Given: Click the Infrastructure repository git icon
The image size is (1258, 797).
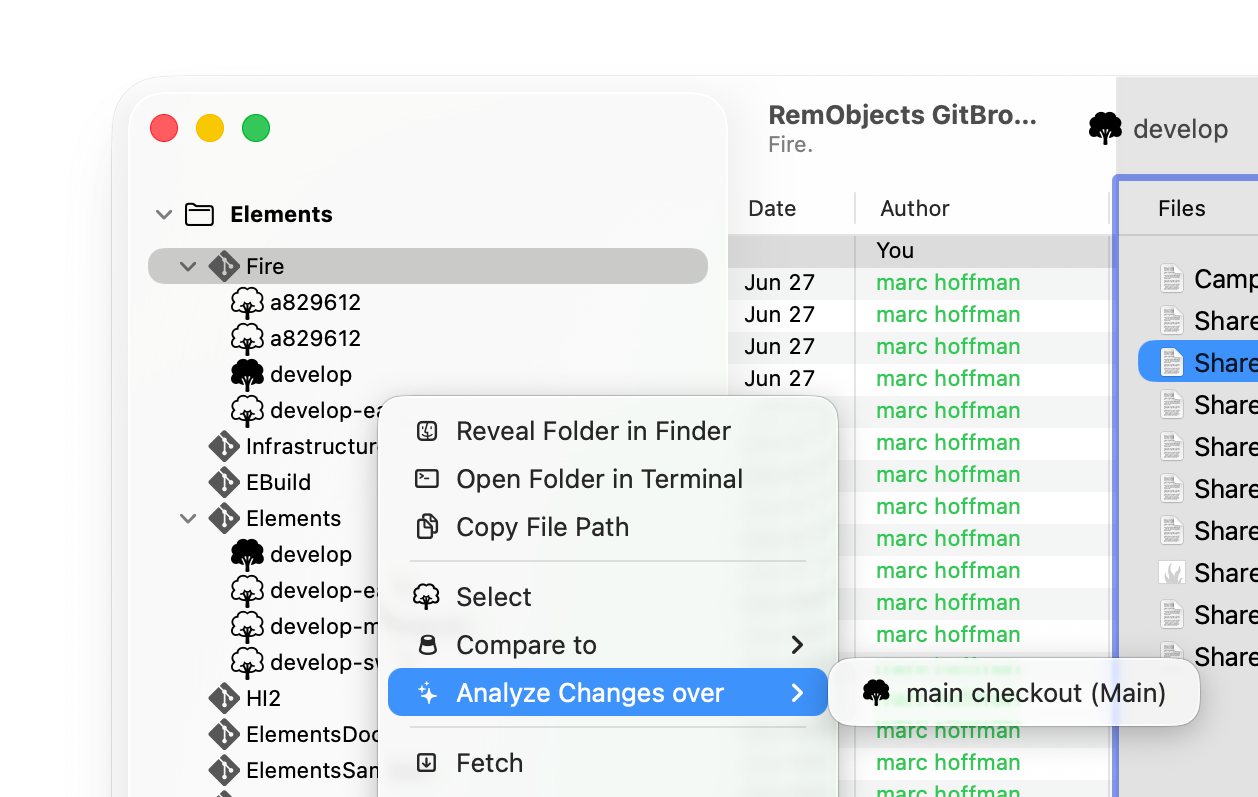Looking at the screenshot, I should [x=224, y=446].
